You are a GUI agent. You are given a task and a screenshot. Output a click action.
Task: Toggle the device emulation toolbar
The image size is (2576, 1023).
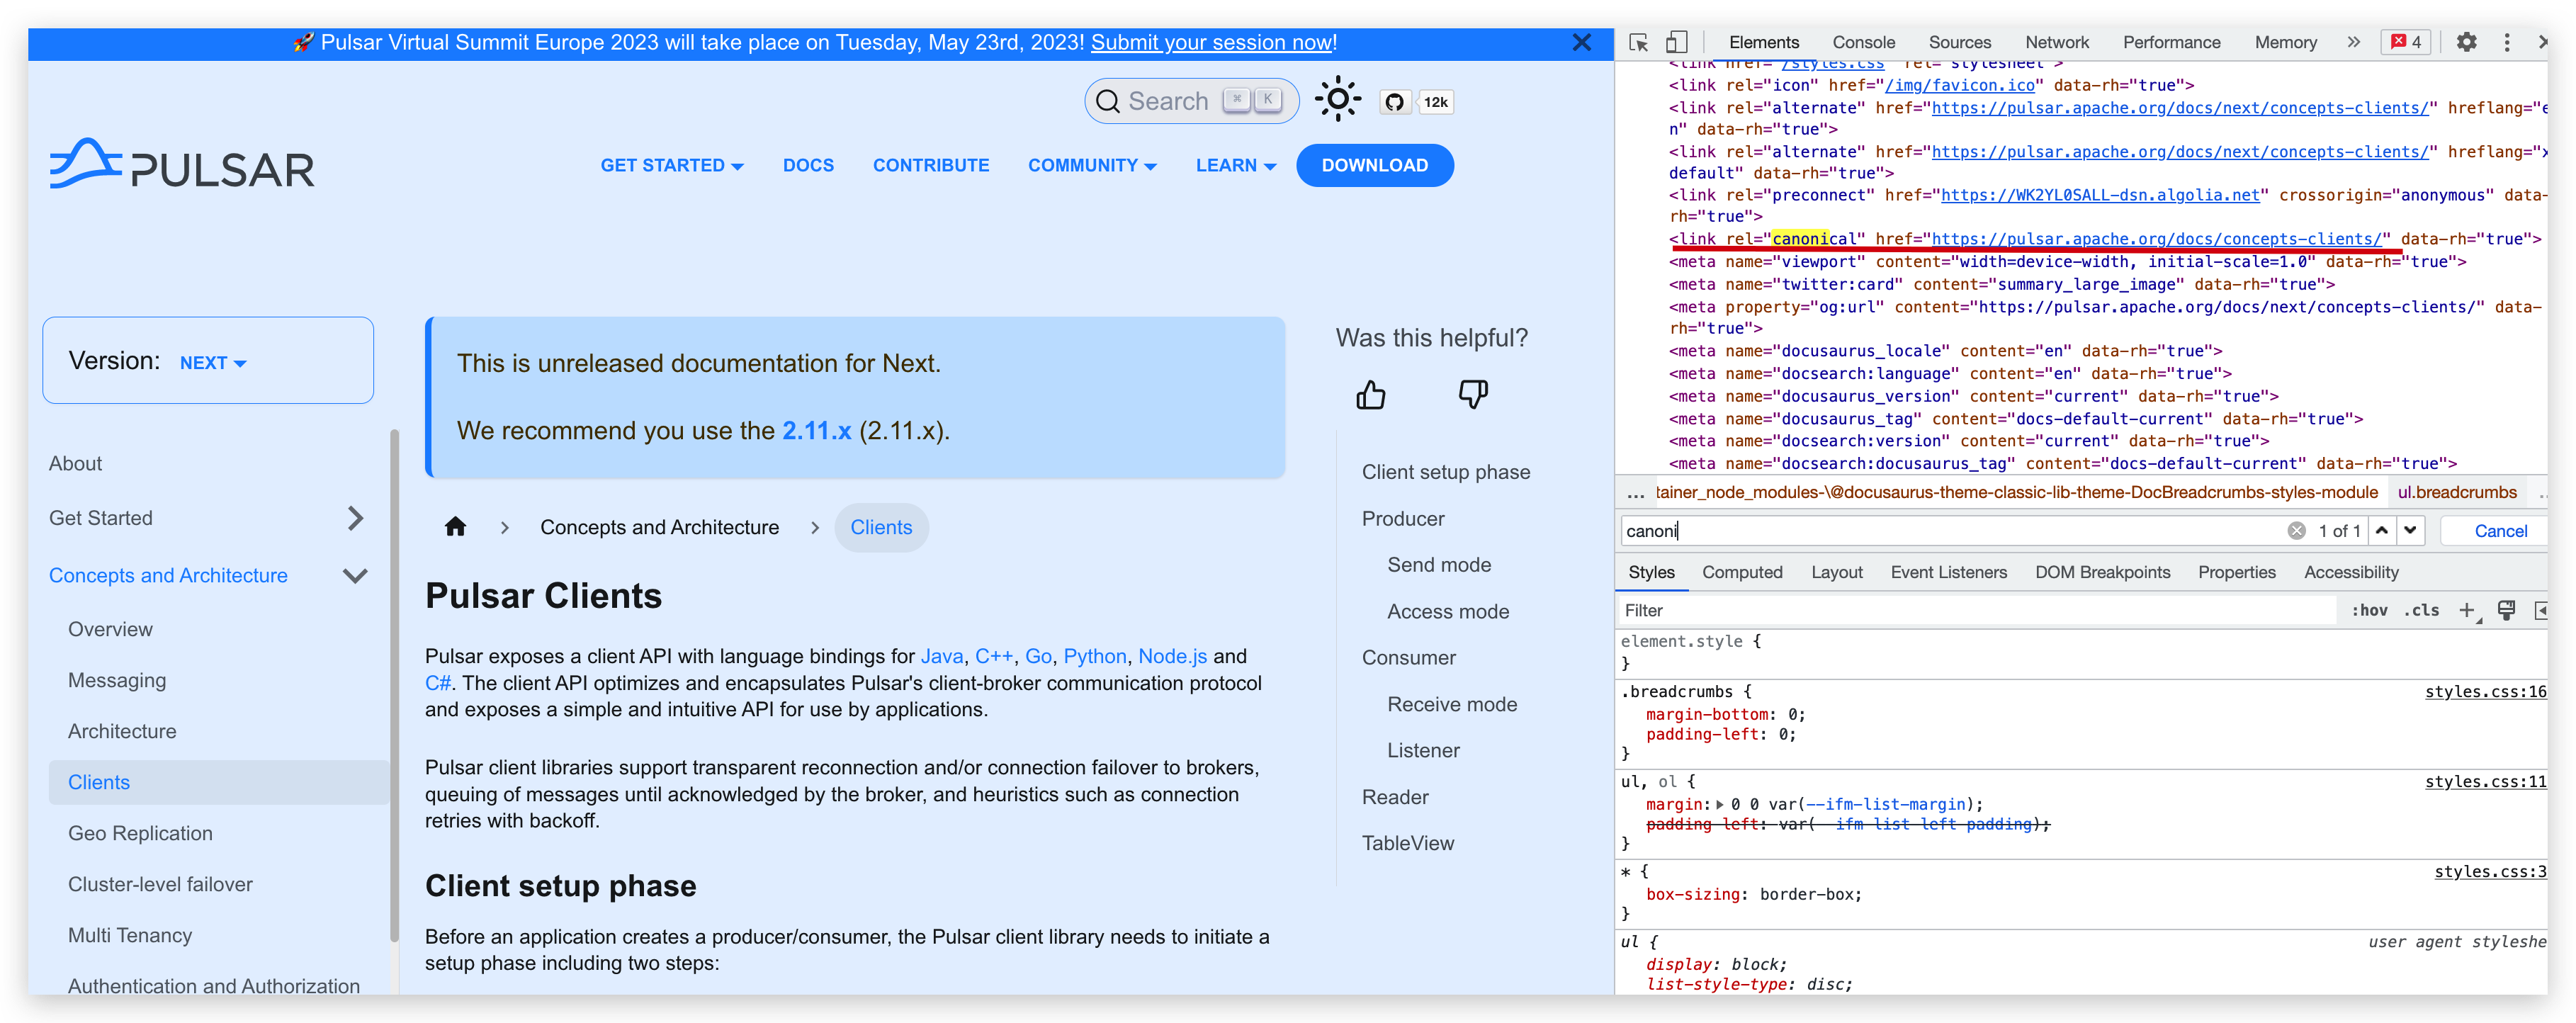pyautogui.click(x=1676, y=42)
